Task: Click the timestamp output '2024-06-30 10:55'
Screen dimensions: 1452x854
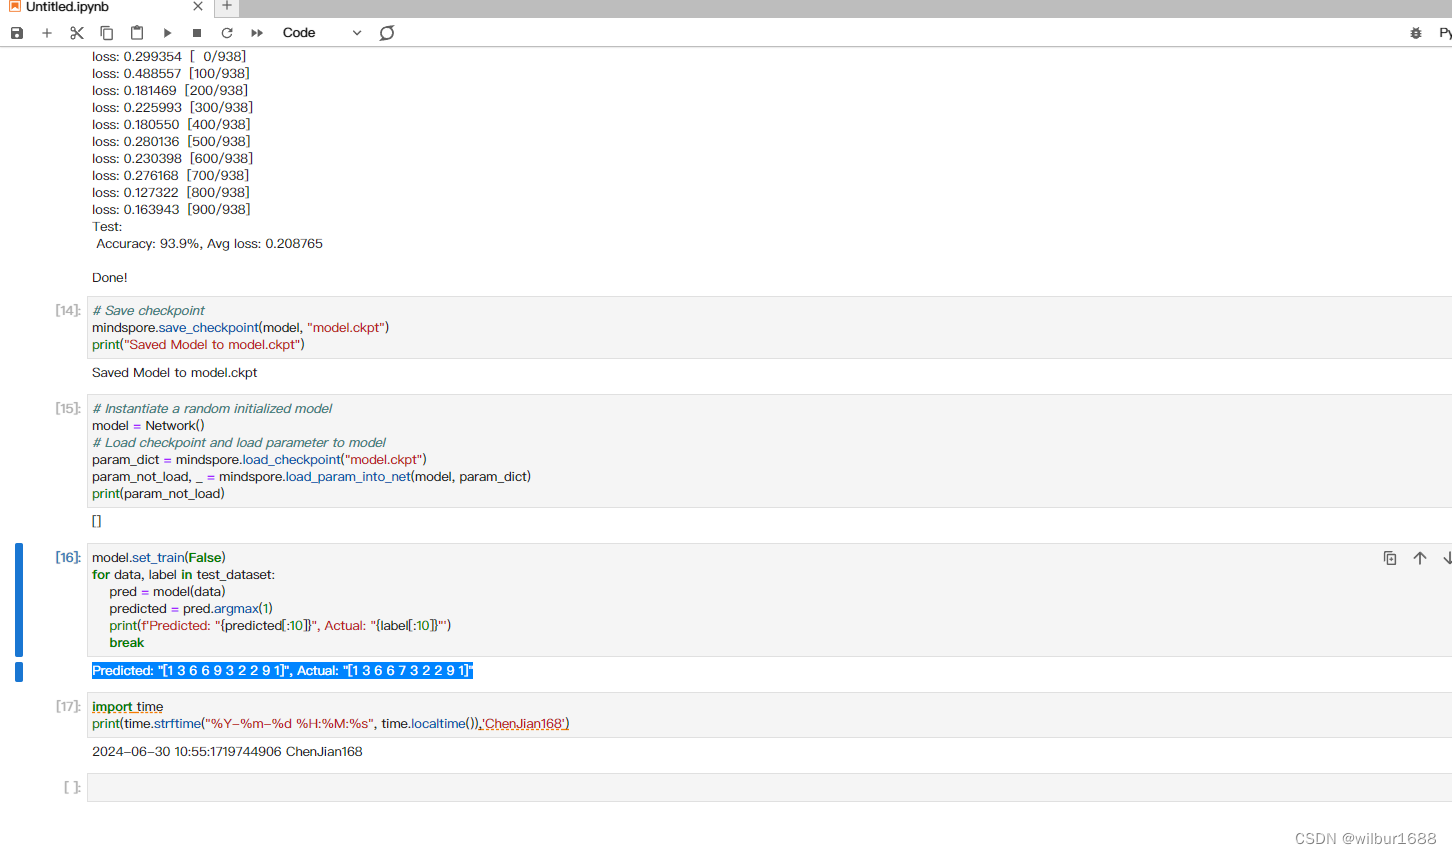Action: 227,752
